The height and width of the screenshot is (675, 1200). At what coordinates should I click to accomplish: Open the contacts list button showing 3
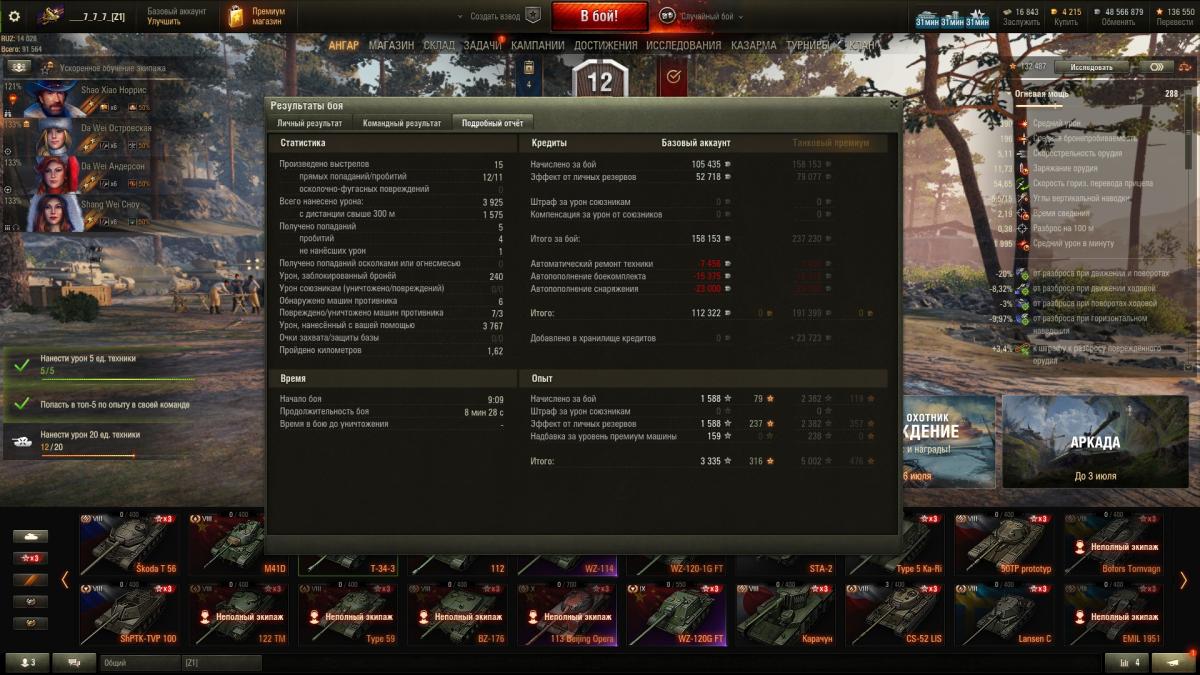tap(27, 662)
